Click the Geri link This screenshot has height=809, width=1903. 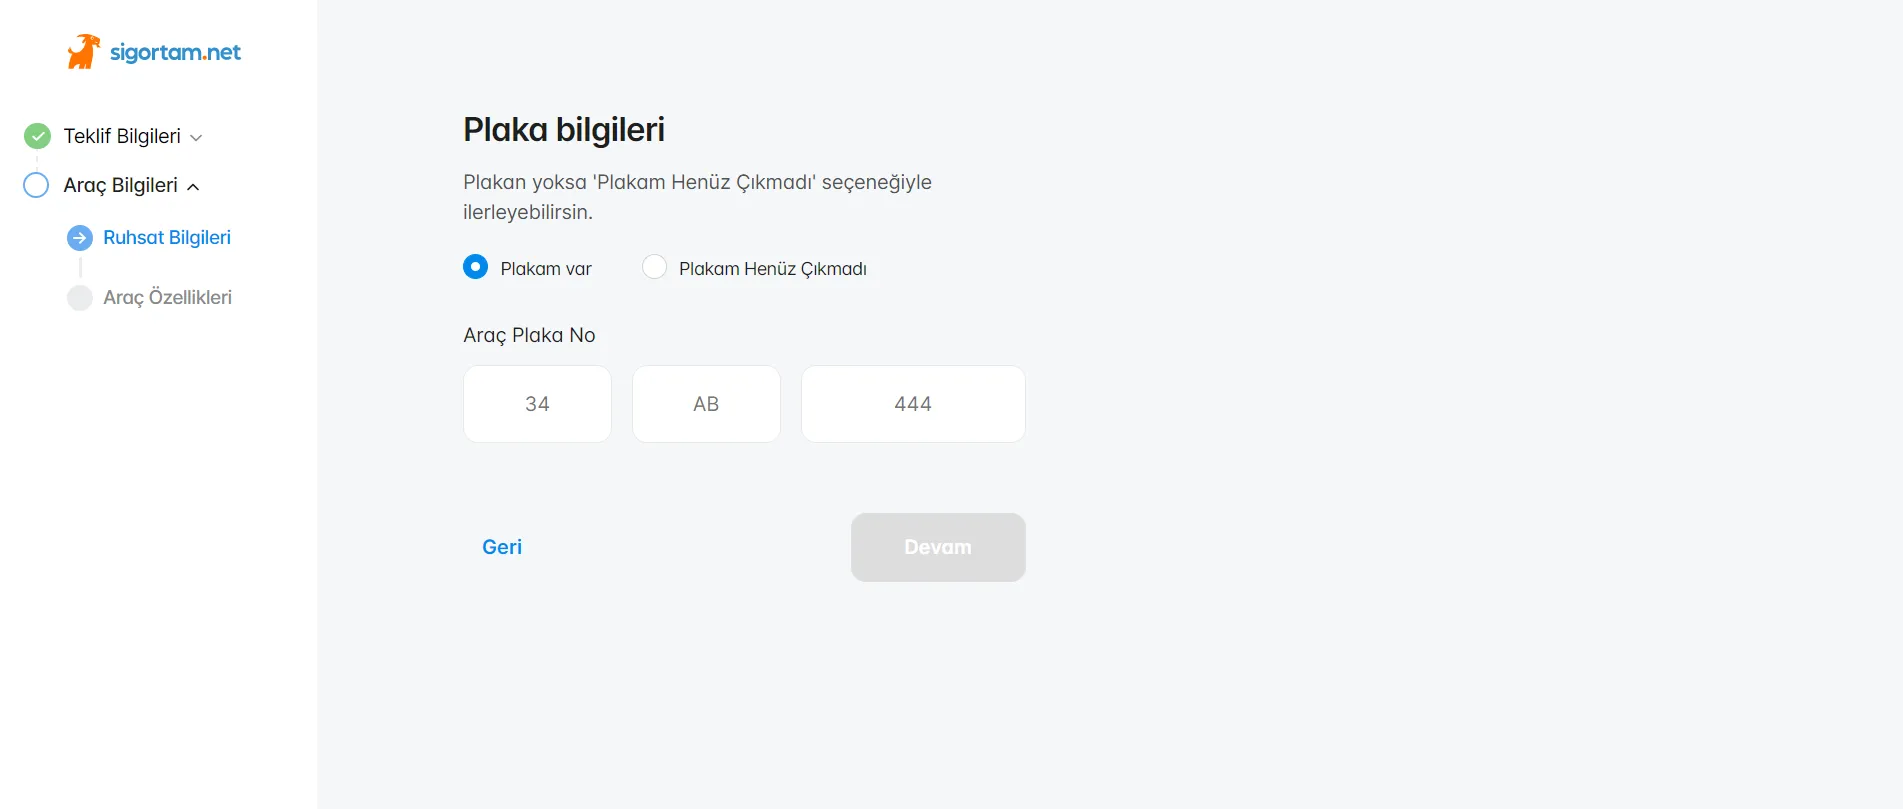coord(502,547)
